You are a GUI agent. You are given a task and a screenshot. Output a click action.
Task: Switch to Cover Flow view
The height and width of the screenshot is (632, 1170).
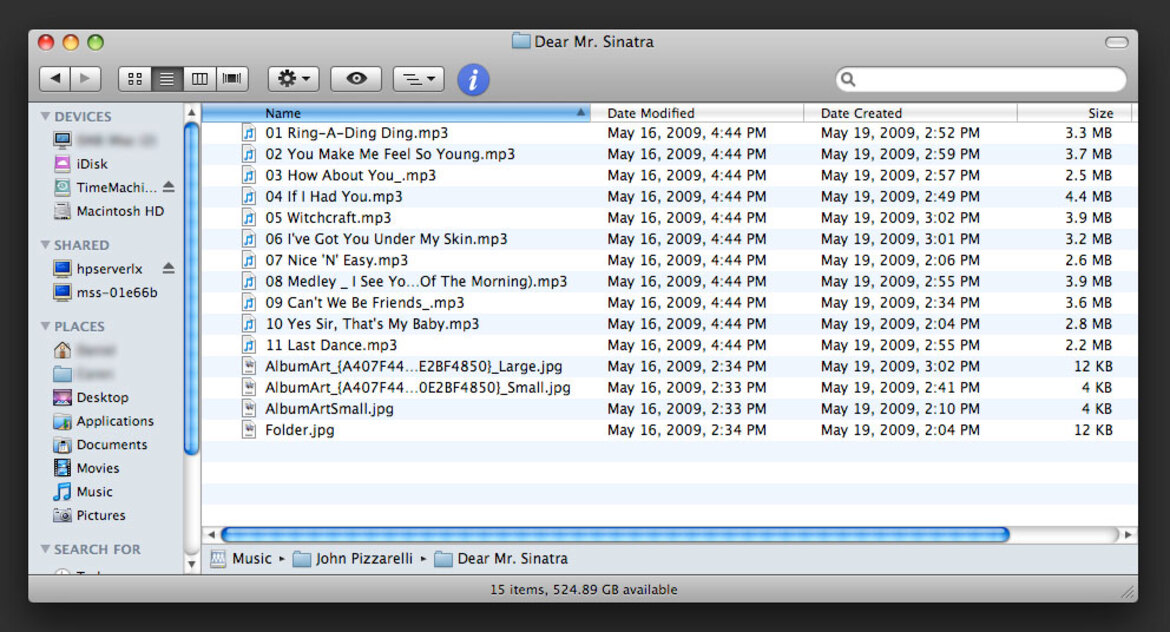(232, 78)
